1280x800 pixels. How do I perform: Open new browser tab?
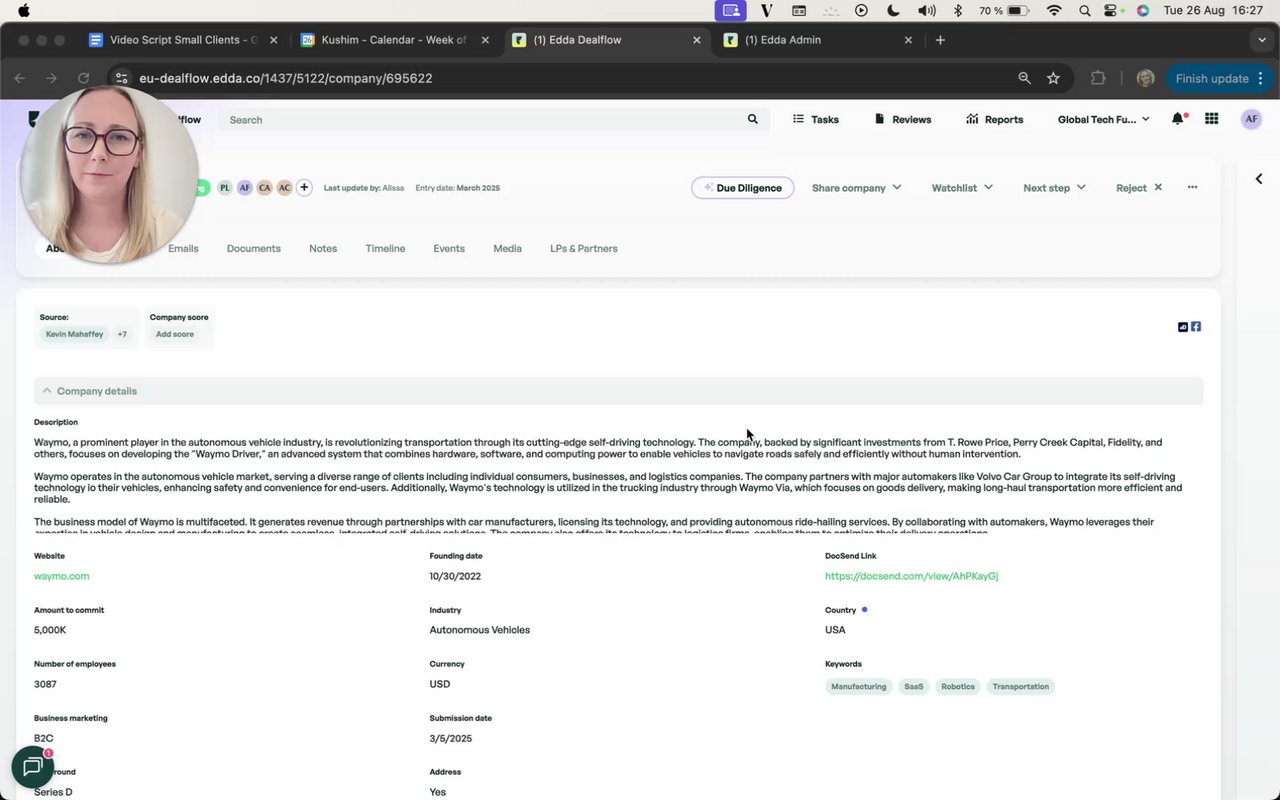(940, 40)
